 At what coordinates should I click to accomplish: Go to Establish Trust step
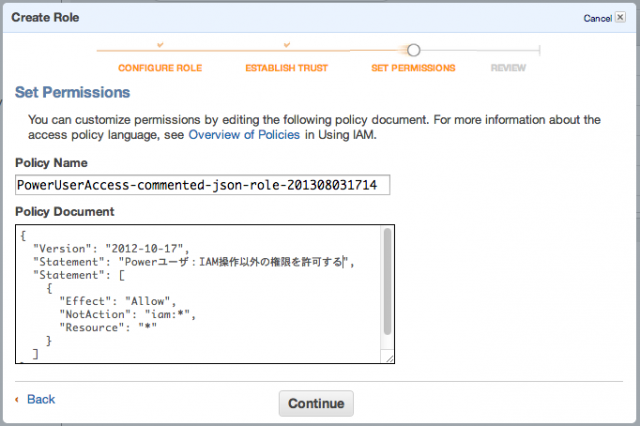287,68
